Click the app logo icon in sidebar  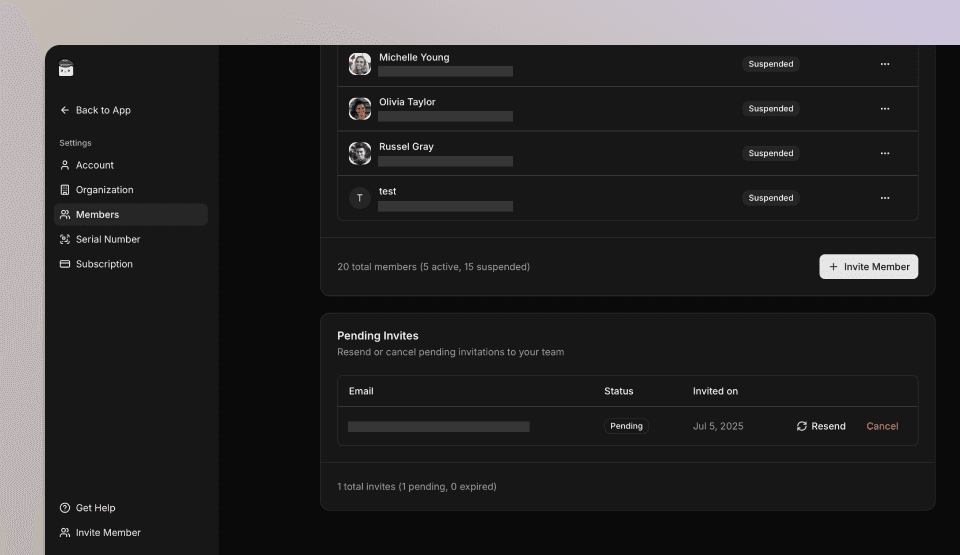coord(66,68)
